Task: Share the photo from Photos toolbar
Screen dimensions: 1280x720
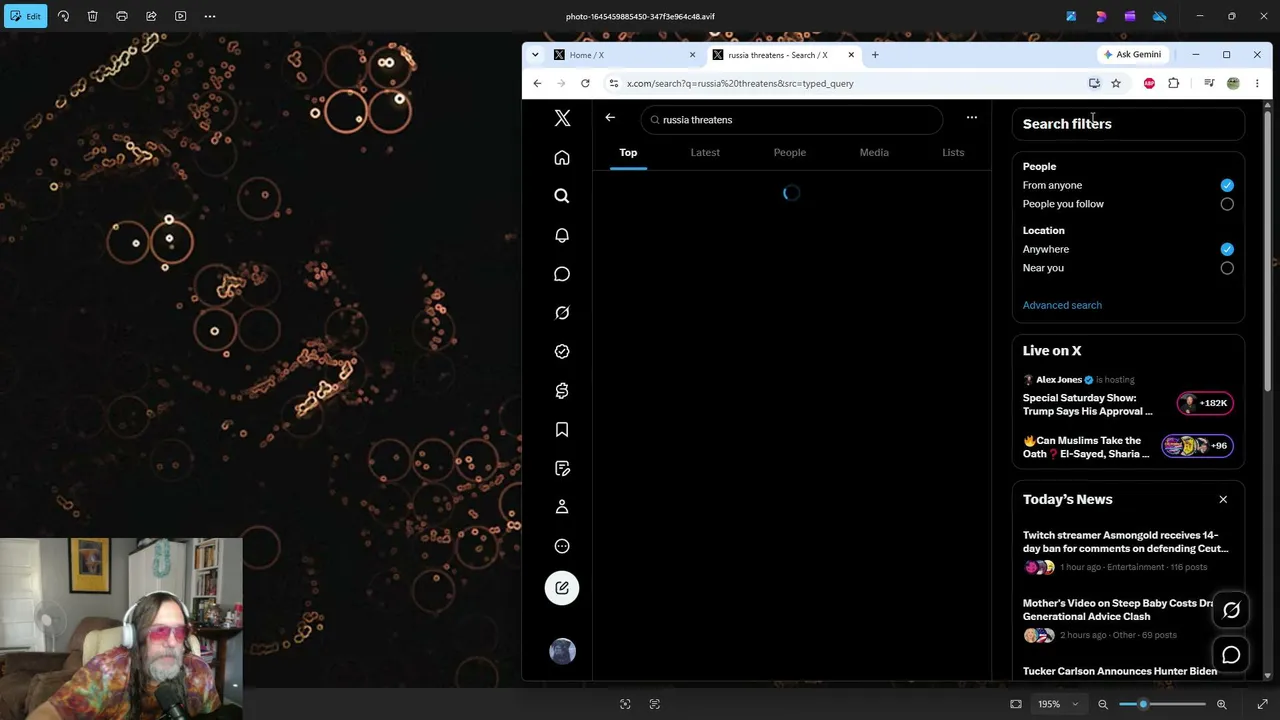Action: (x=151, y=16)
